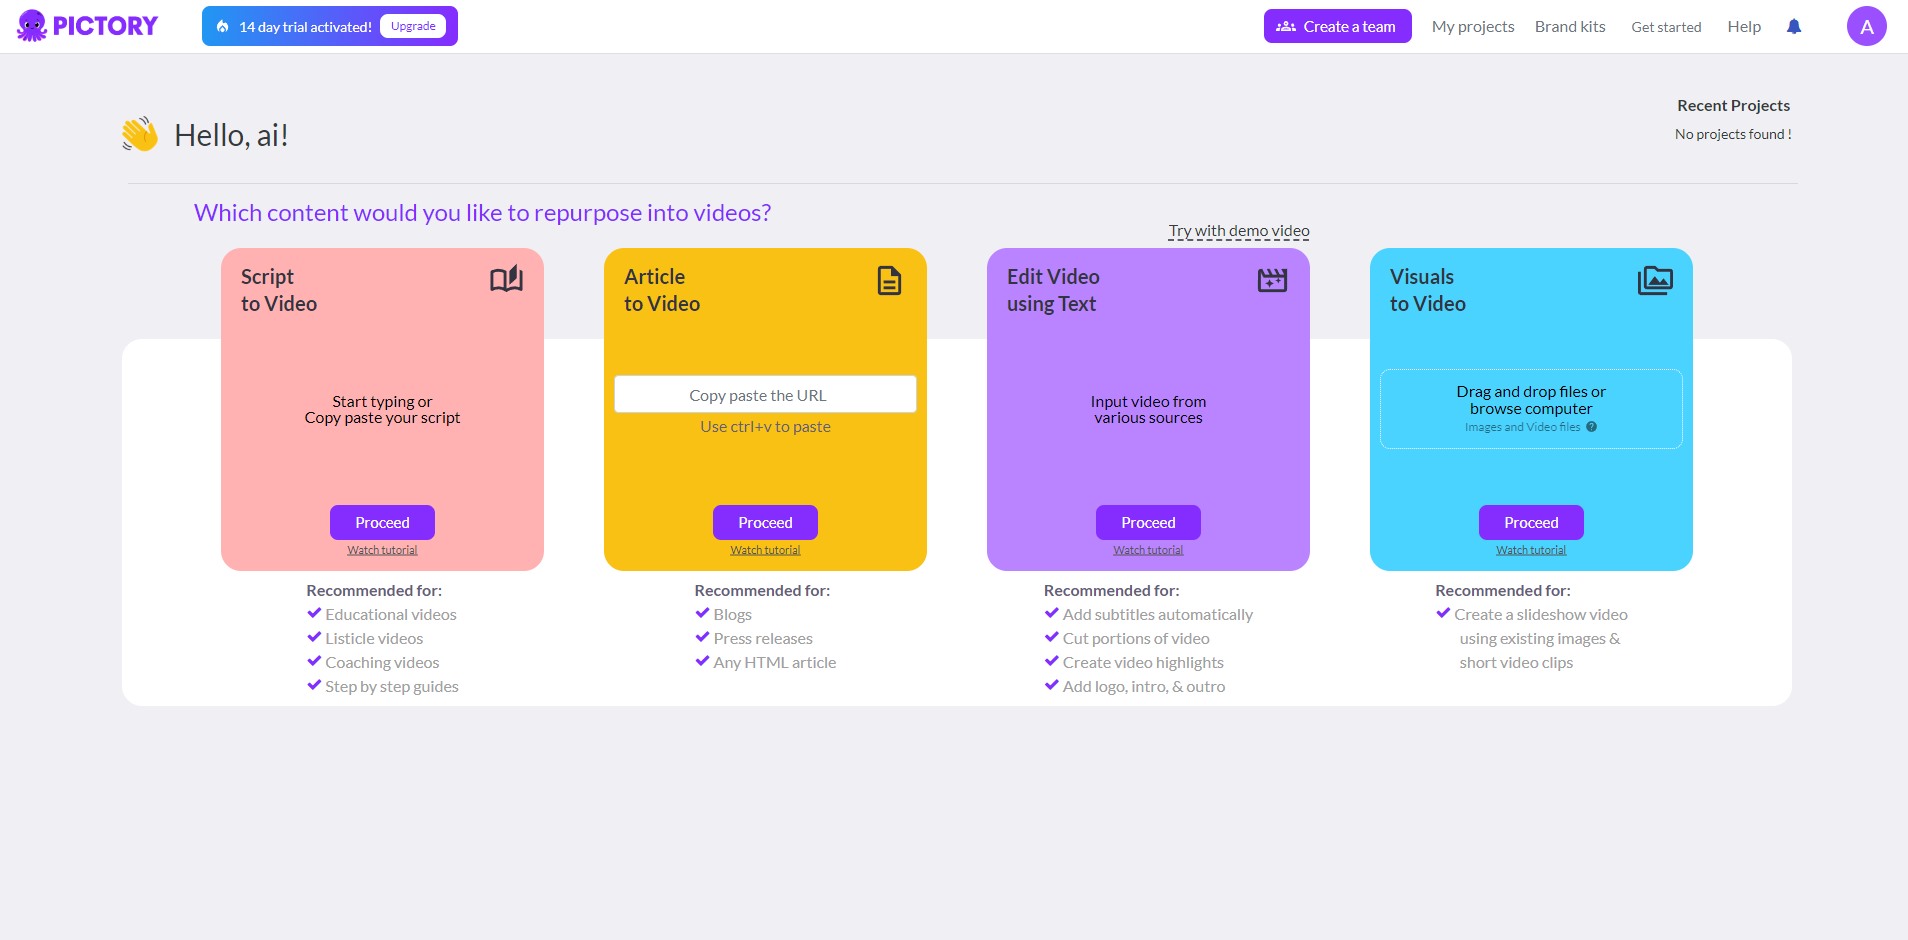The image size is (1908, 940).
Task: Proceed with Article to Video
Action: (x=765, y=522)
